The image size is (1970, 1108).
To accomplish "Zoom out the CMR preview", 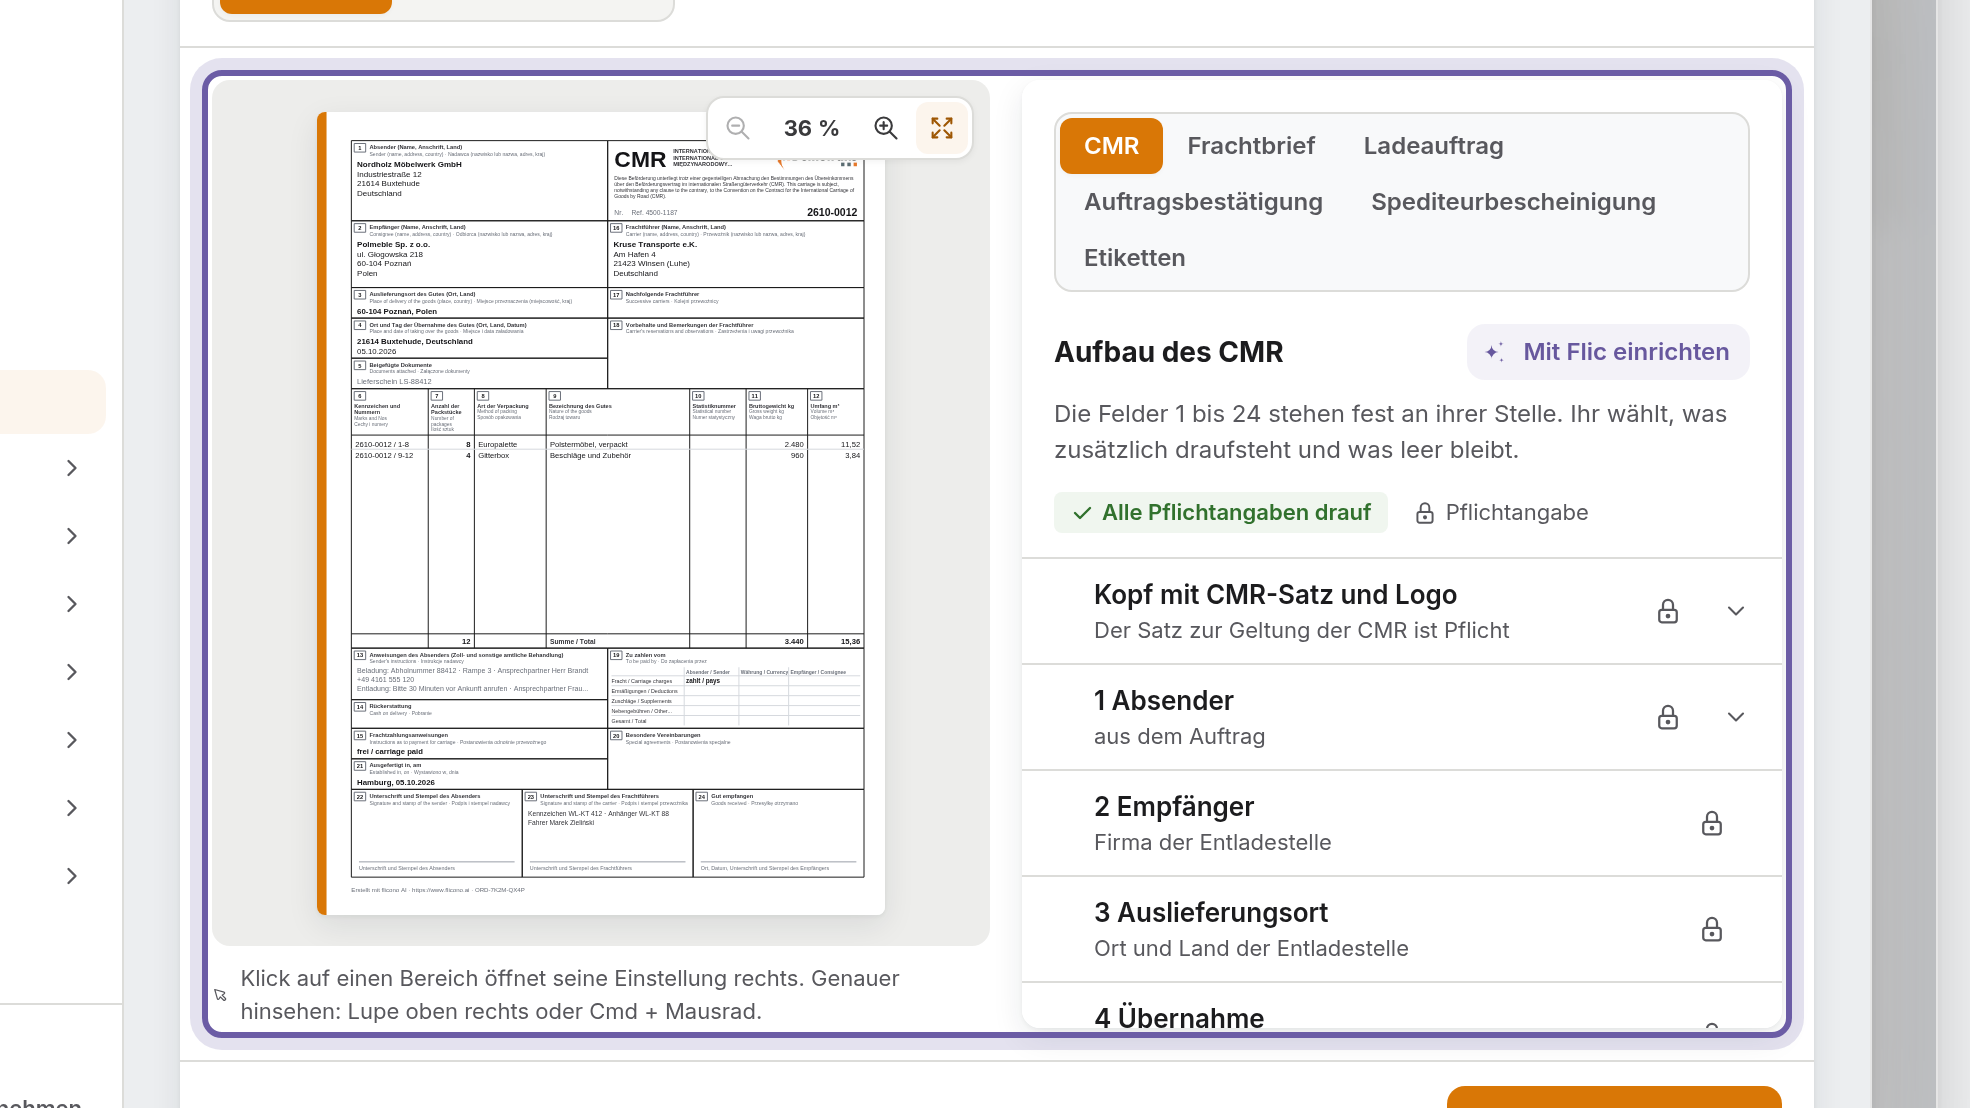I will 738,128.
